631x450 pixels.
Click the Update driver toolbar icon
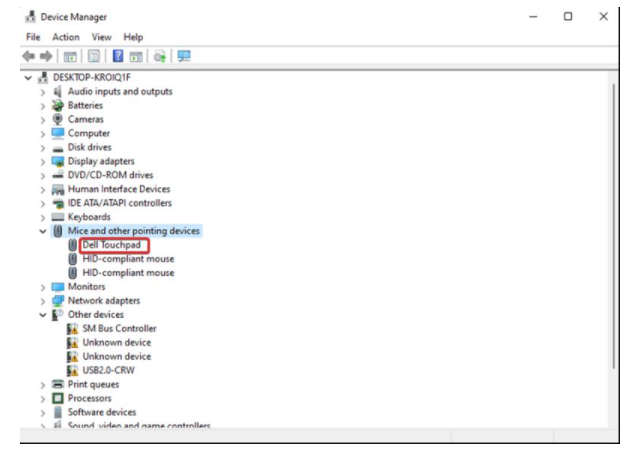click(x=159, y=58)
